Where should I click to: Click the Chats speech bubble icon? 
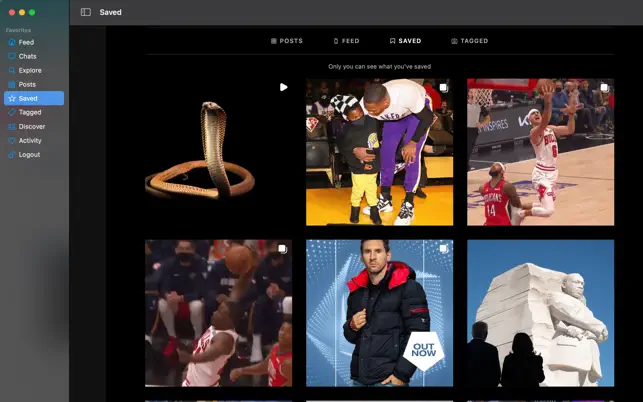12,56
